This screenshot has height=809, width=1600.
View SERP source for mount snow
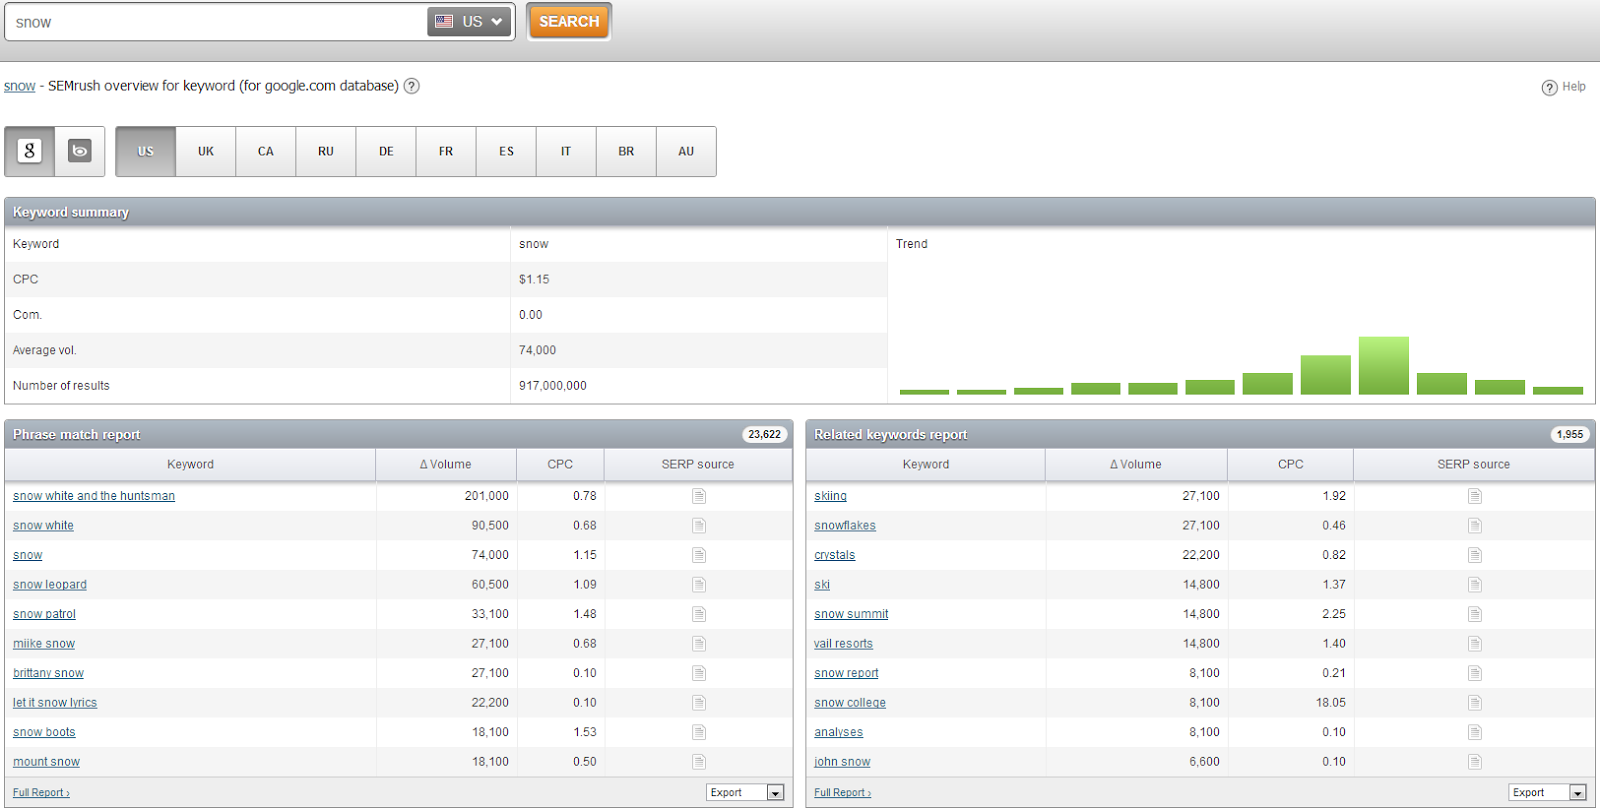point(698,762)
